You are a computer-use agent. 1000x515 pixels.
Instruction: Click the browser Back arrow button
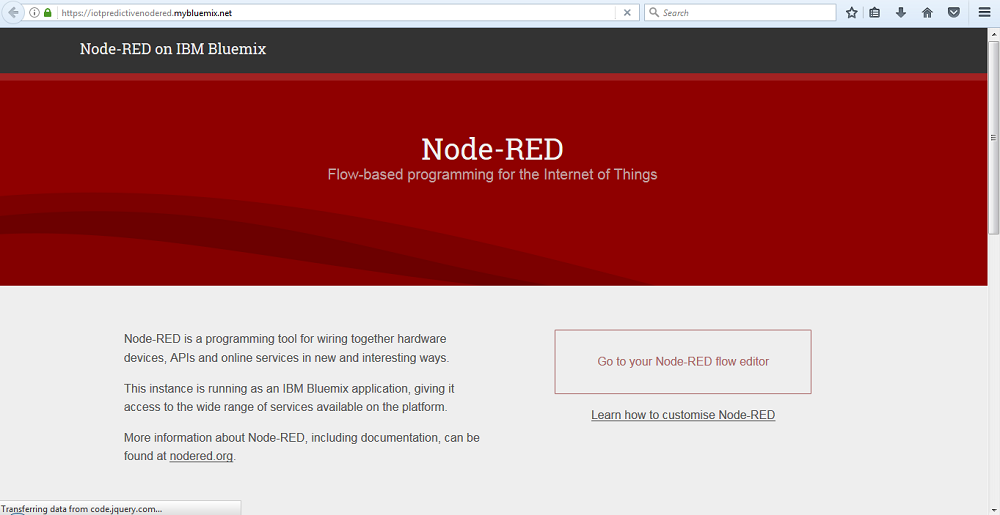pos(13,12)
